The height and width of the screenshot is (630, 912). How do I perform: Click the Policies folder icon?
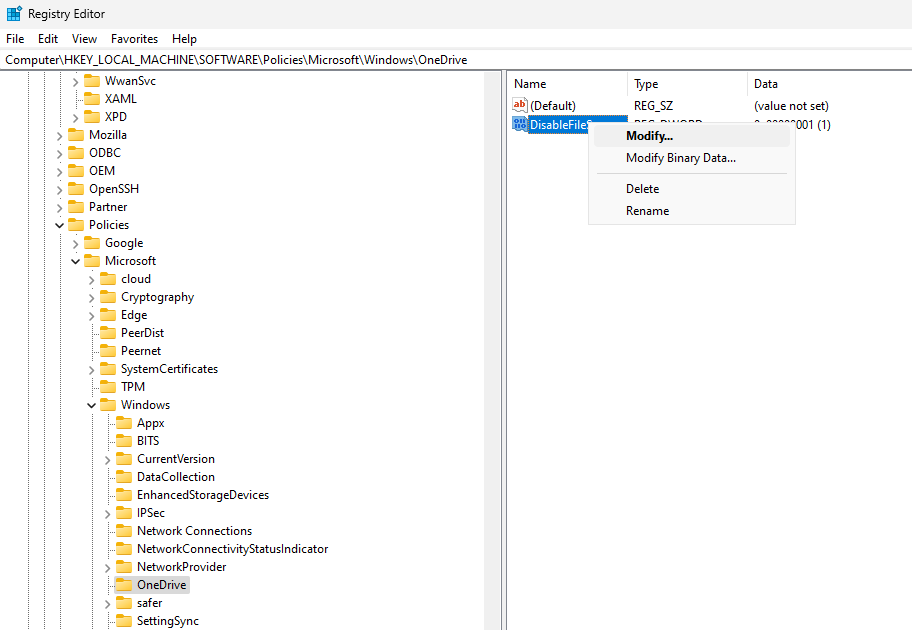pos(76,225)
